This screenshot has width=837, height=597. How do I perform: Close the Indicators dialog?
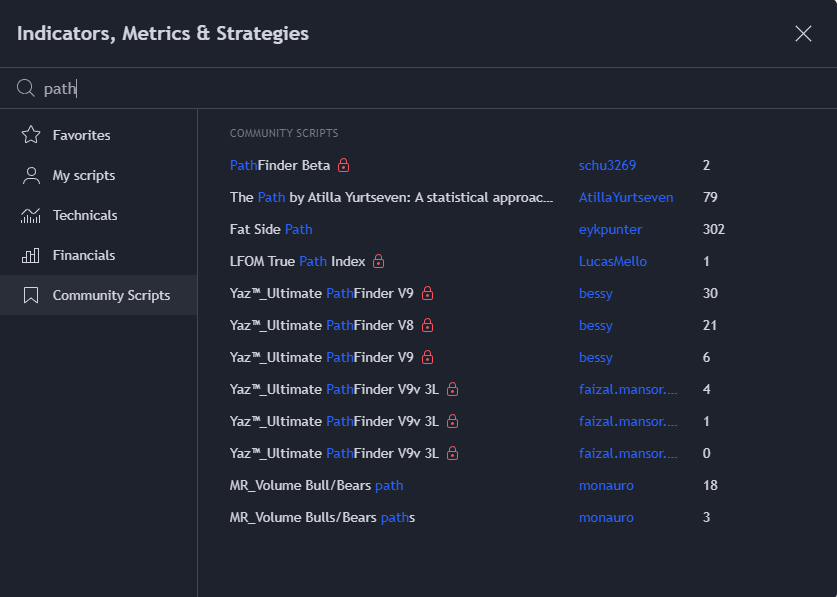coord(803,34)
